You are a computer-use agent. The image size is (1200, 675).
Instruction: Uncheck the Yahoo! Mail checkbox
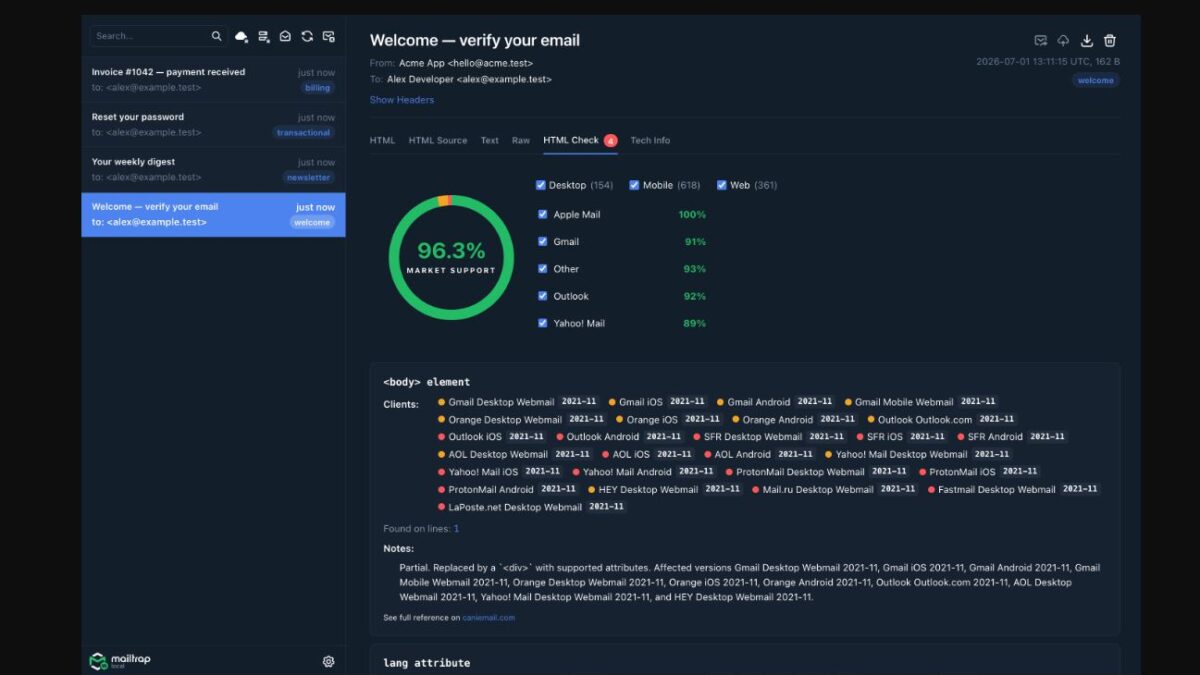point(543,323)
